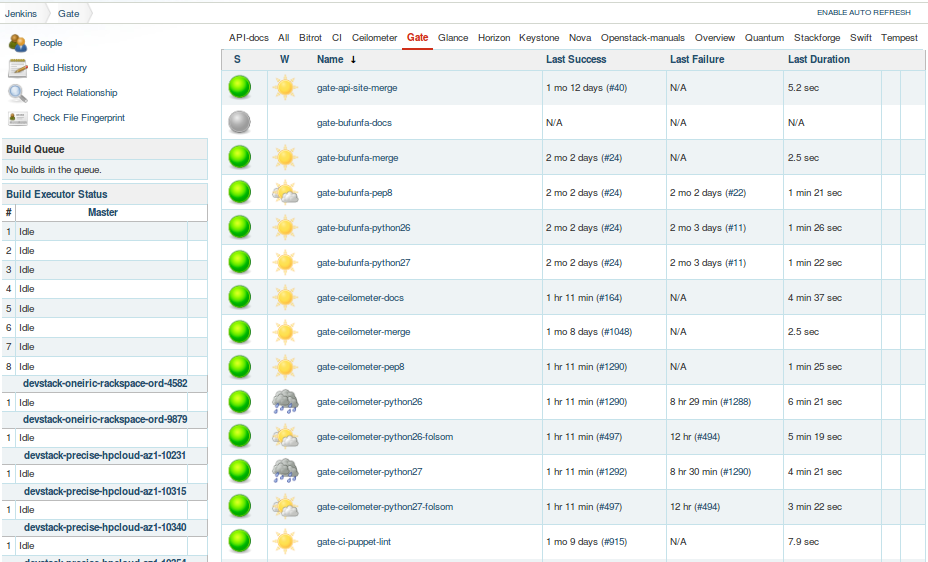The image size is (928, 562).
Task: Open the devstack-oneiric-rackspace-ord-4582 node link
Action: coord(105,383)
